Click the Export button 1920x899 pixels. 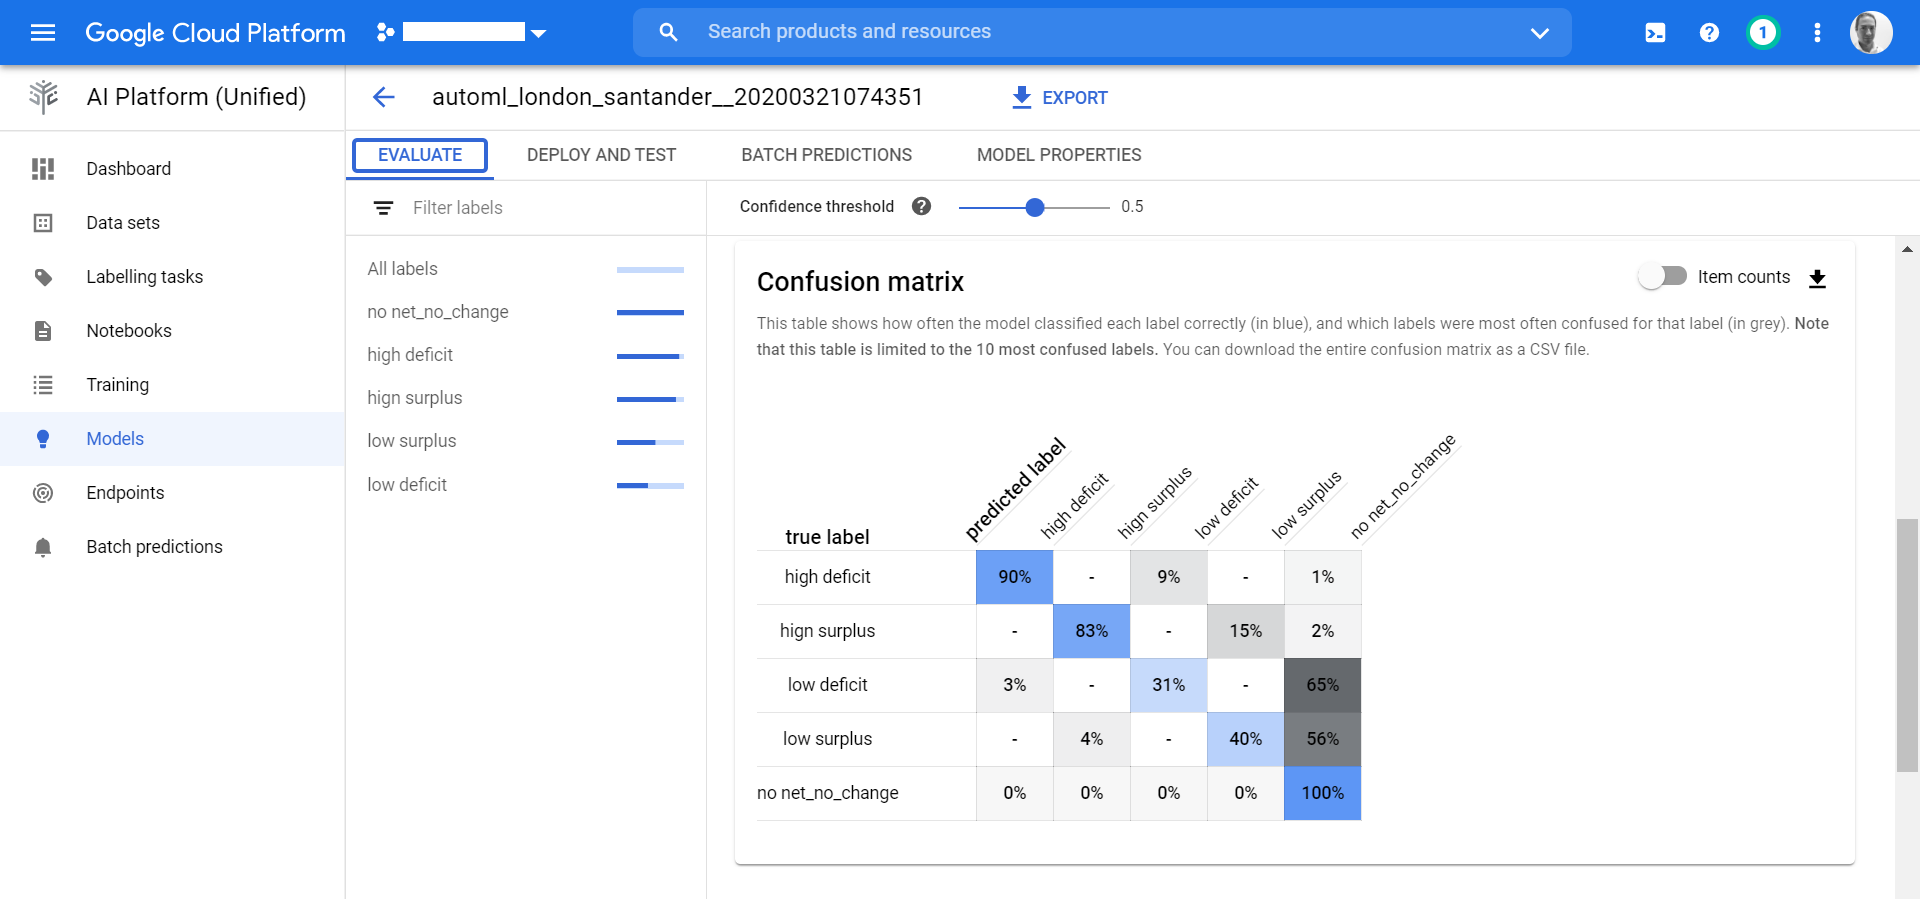(x=1059, y=98)
